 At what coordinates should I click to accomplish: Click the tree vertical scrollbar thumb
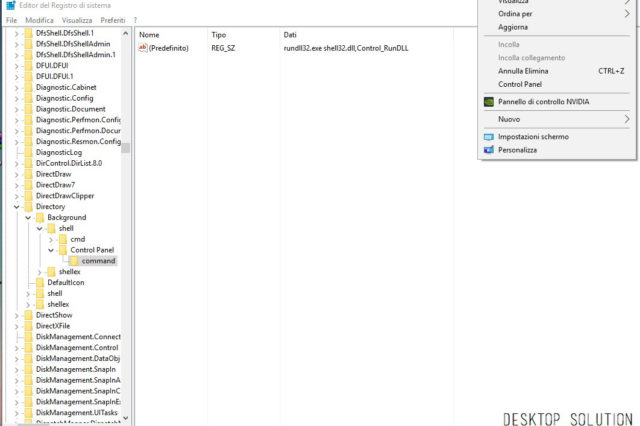pyautogui.click(x=125, y=148)
